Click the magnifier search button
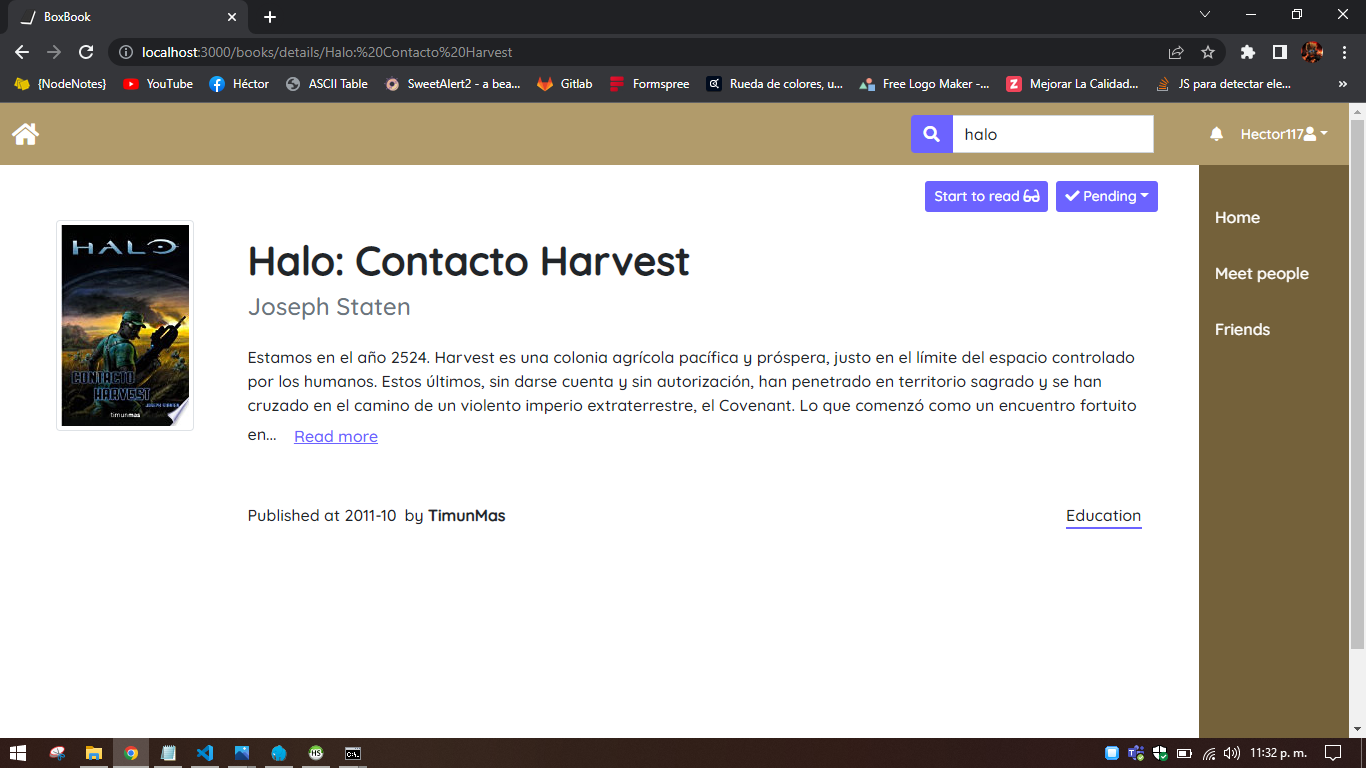The height and width of the screenshot is (768, 1366). tap(931, 134)
